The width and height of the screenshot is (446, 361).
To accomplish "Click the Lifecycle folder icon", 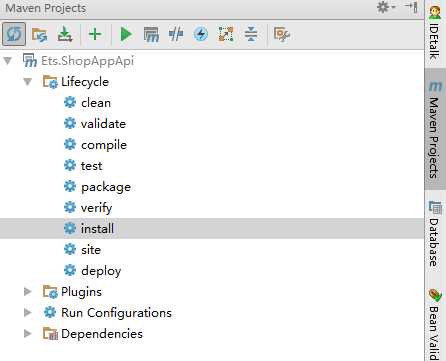I will (50, 82).
